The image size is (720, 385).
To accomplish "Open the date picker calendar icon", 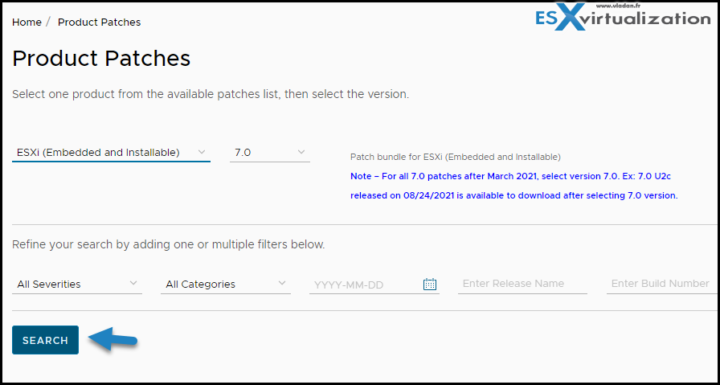I will coord(429,284).
